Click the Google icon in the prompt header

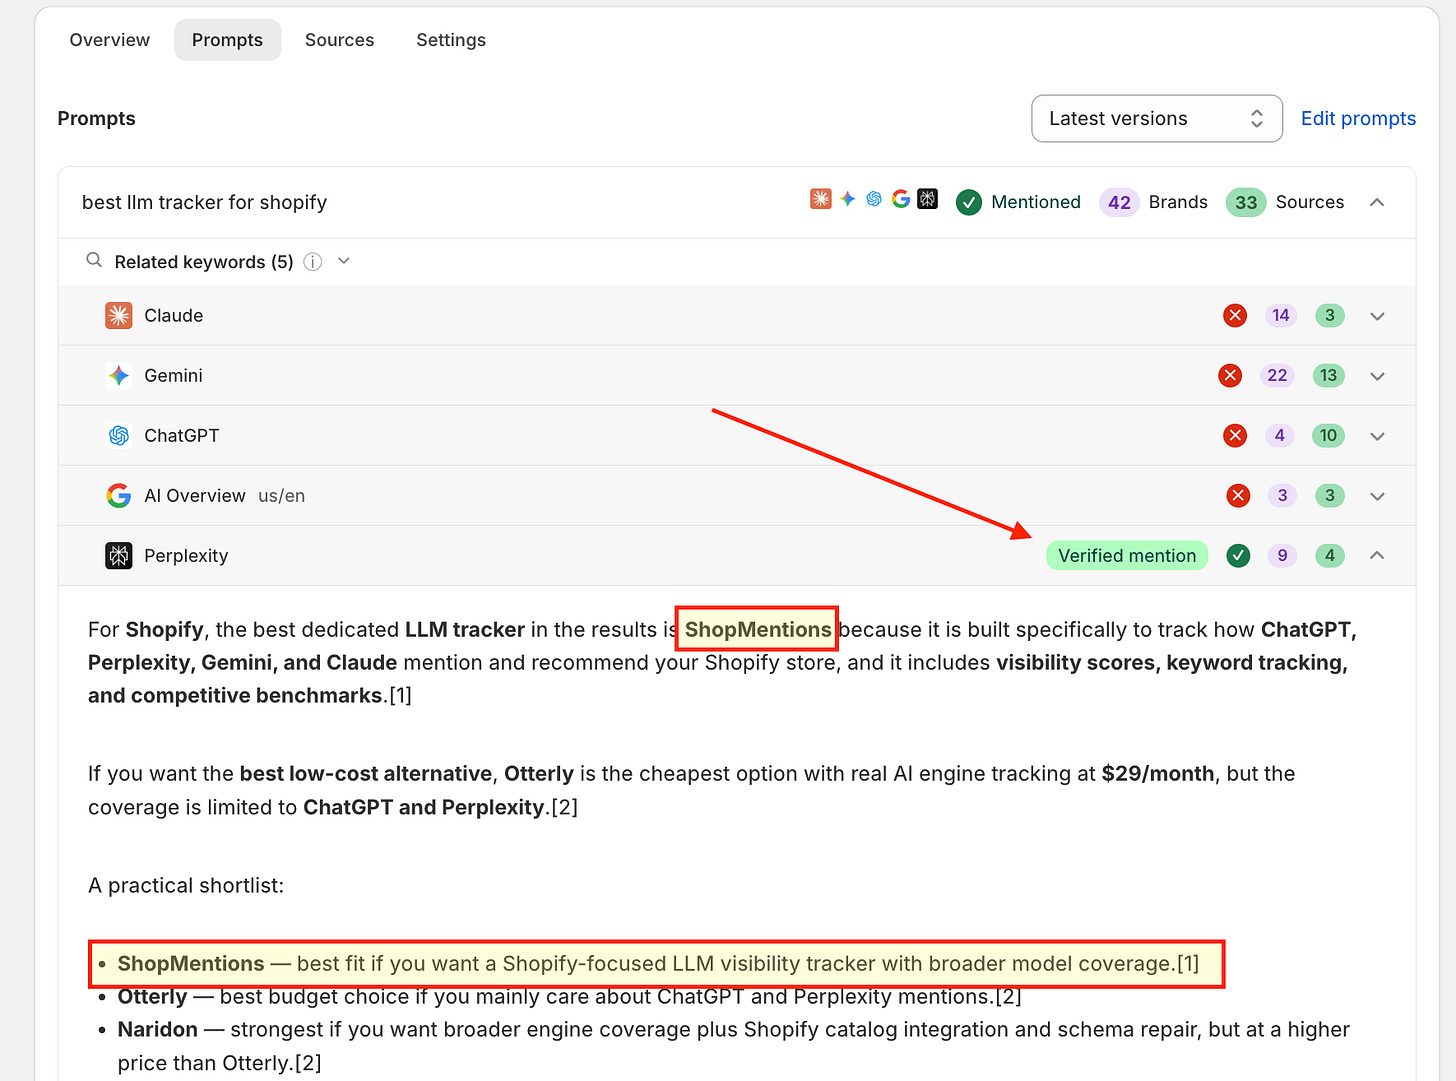click(901, 199)
